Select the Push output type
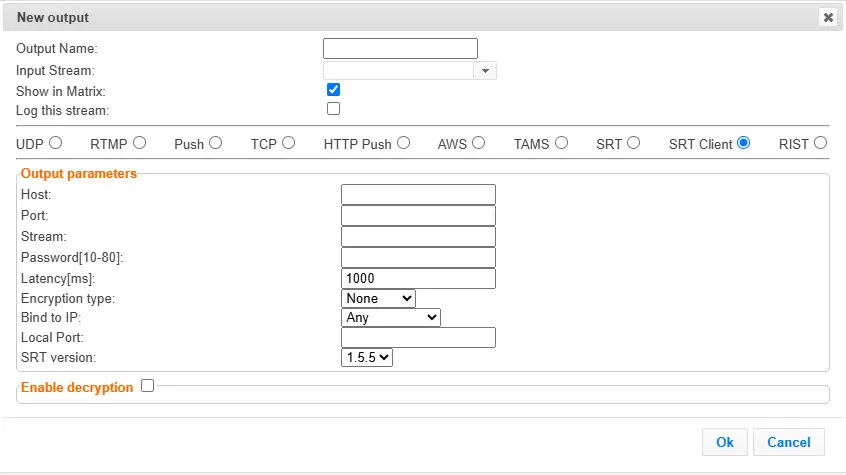Viewport: 846px width, 475px height. (x=216, y=143)
